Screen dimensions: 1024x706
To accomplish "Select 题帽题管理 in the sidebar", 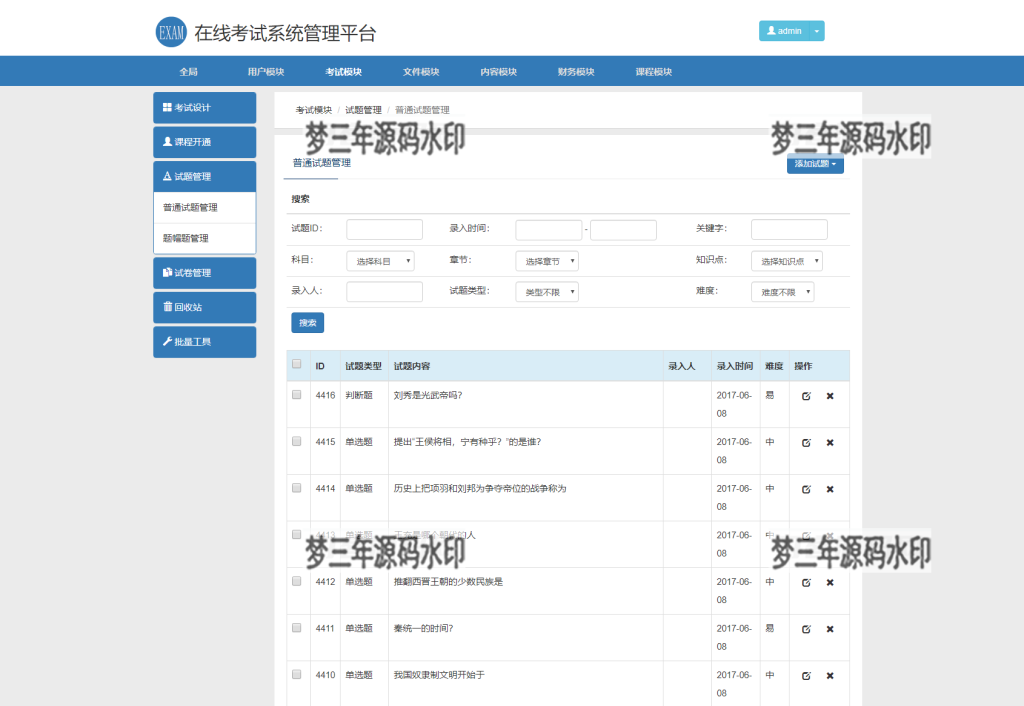I will [x=204, y=238].
